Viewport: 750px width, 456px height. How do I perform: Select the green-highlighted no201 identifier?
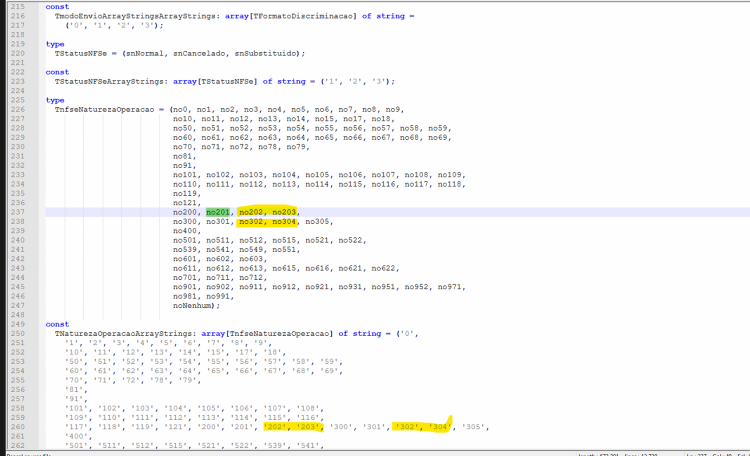[x=218, y=212]
